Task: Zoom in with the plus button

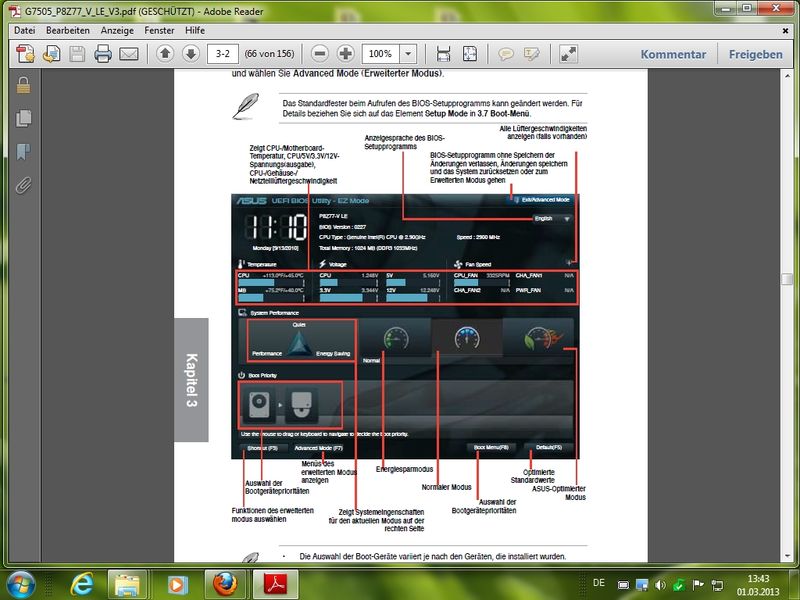Action: pos(346,54)
